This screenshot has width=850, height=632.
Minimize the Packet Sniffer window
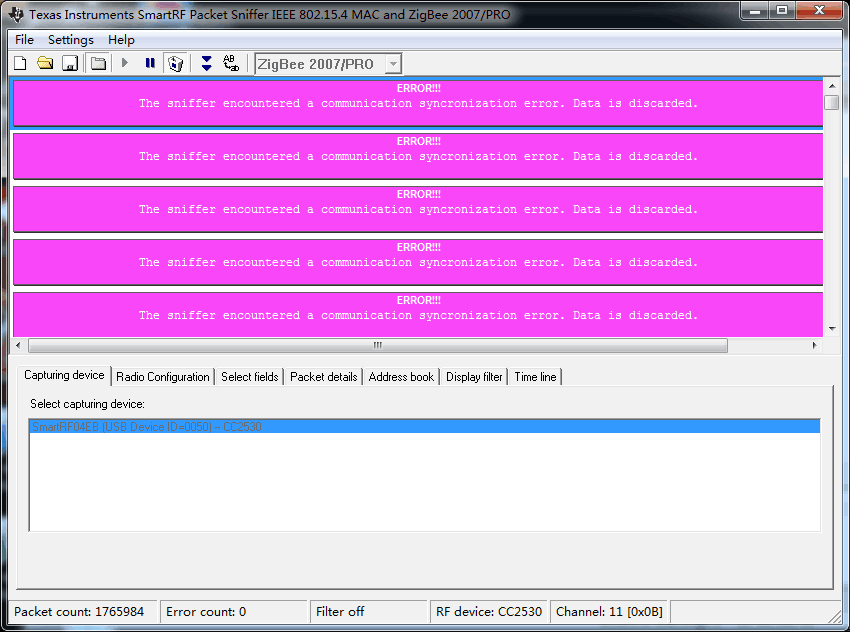[x=755, y=10]
